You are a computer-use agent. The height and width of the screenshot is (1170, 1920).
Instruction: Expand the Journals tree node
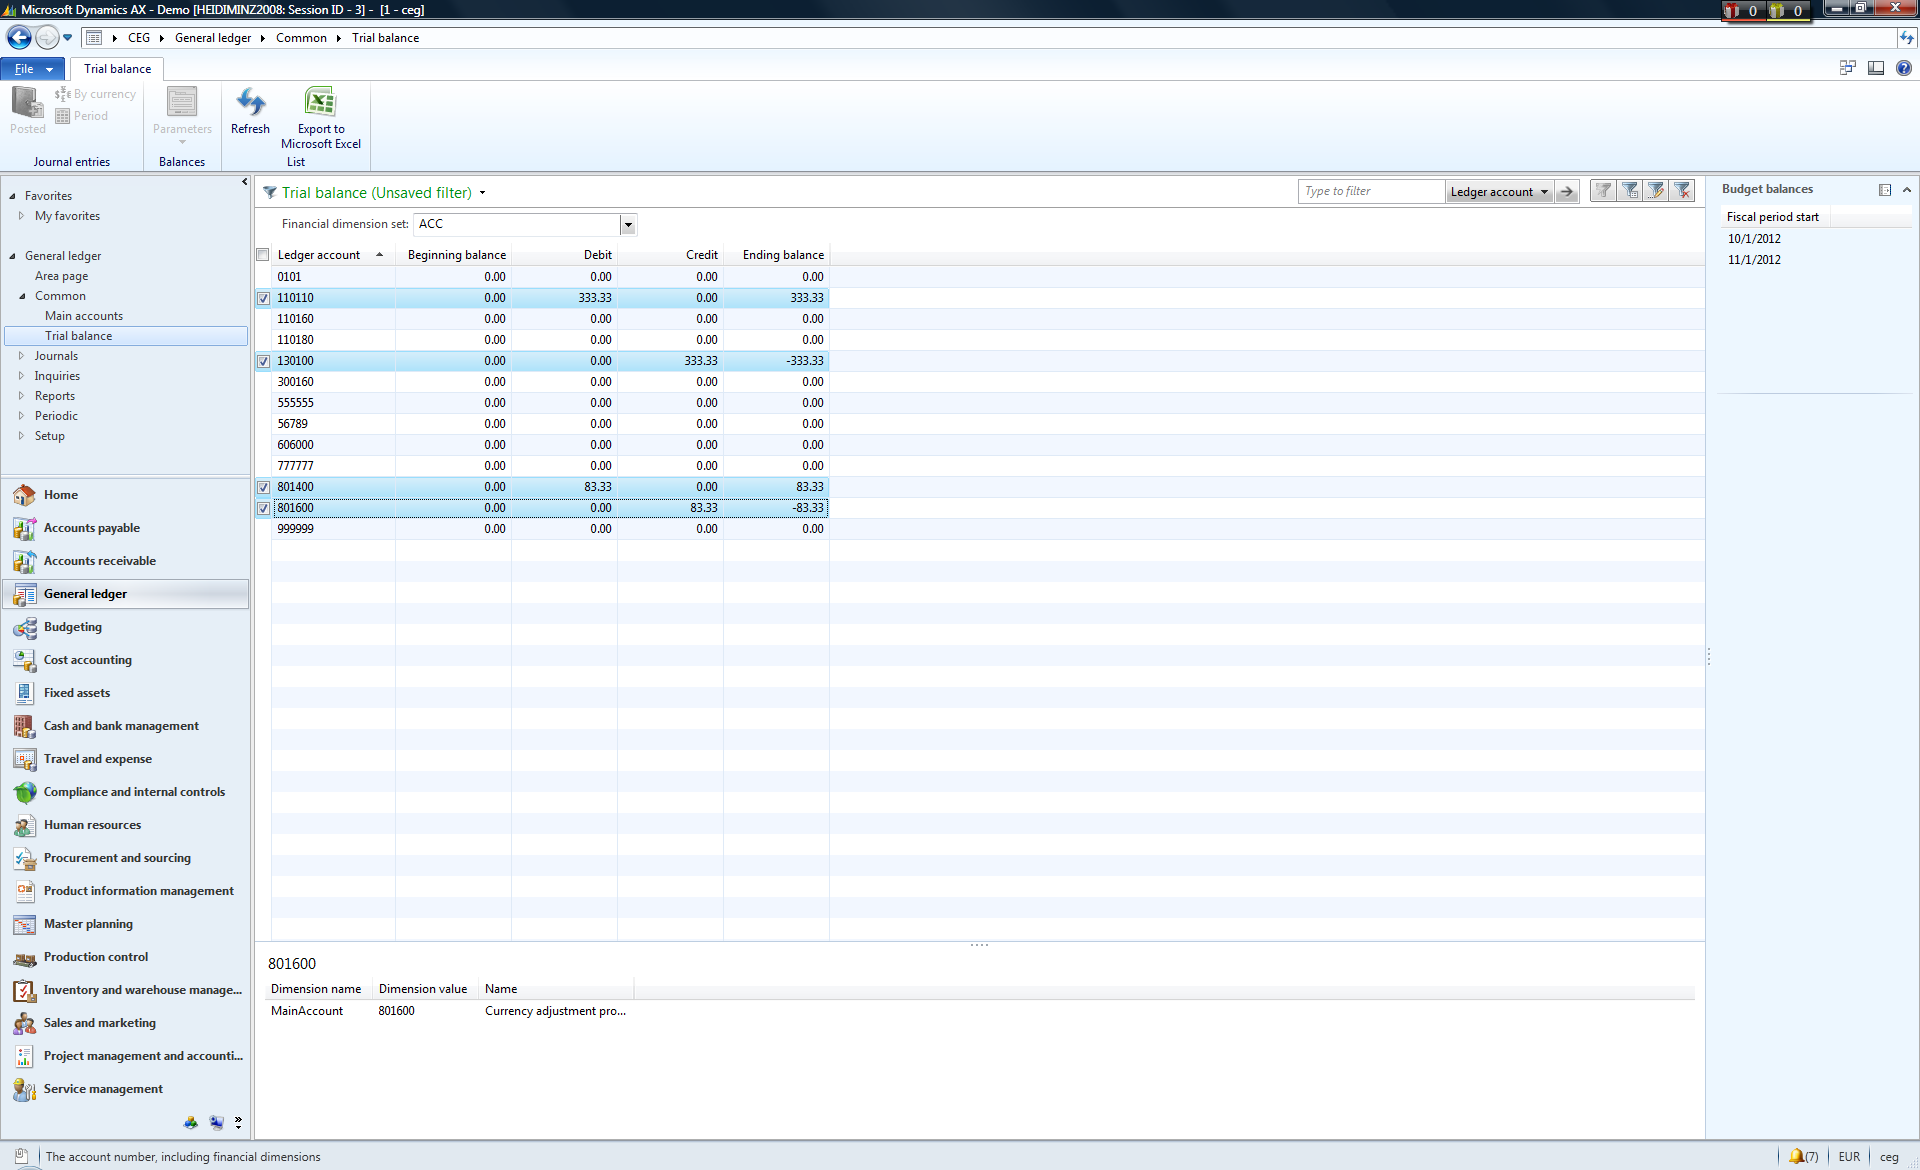coord(21,356)
